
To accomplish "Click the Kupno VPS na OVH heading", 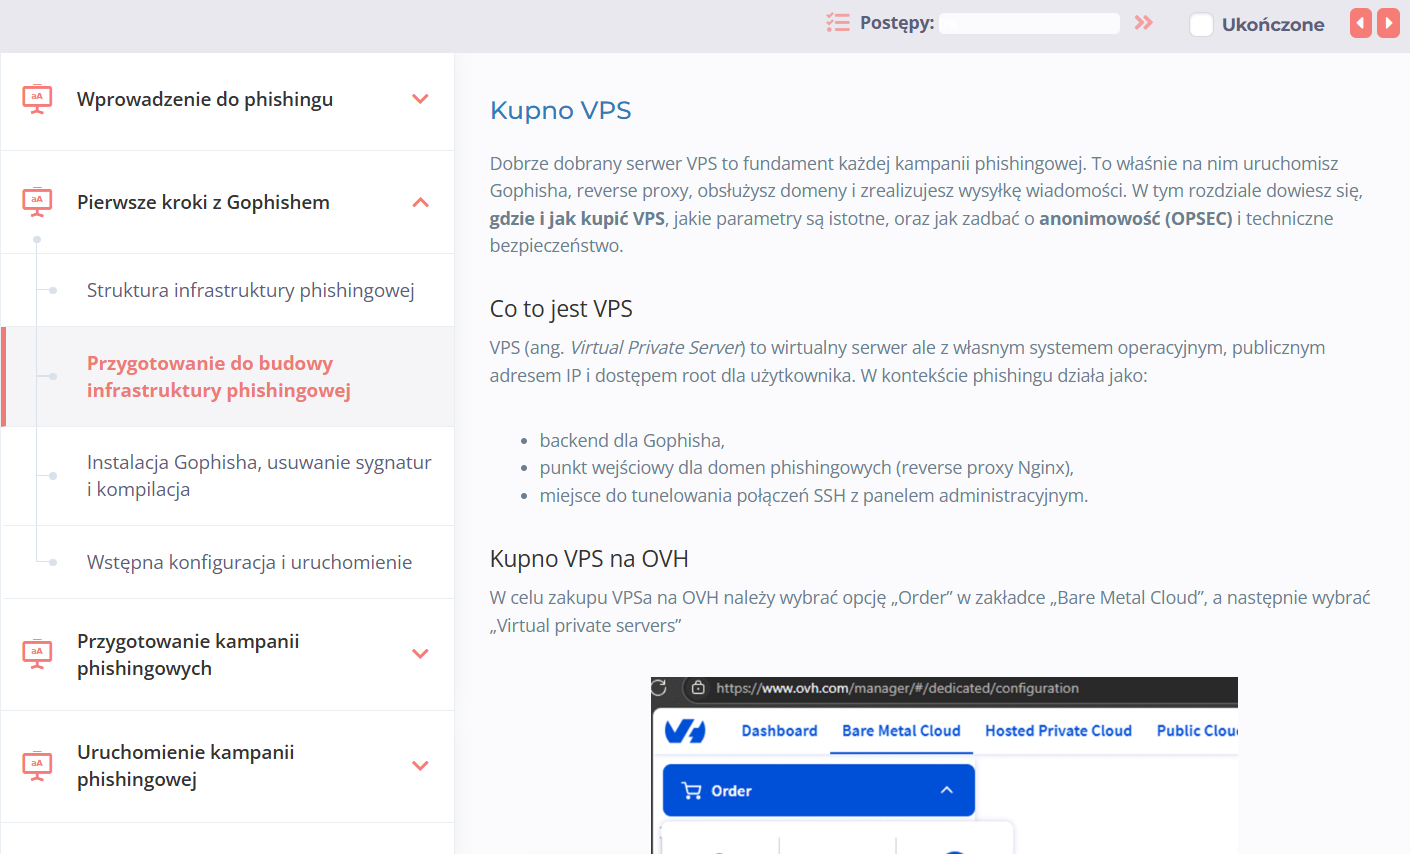I will [x=589, y=559].
